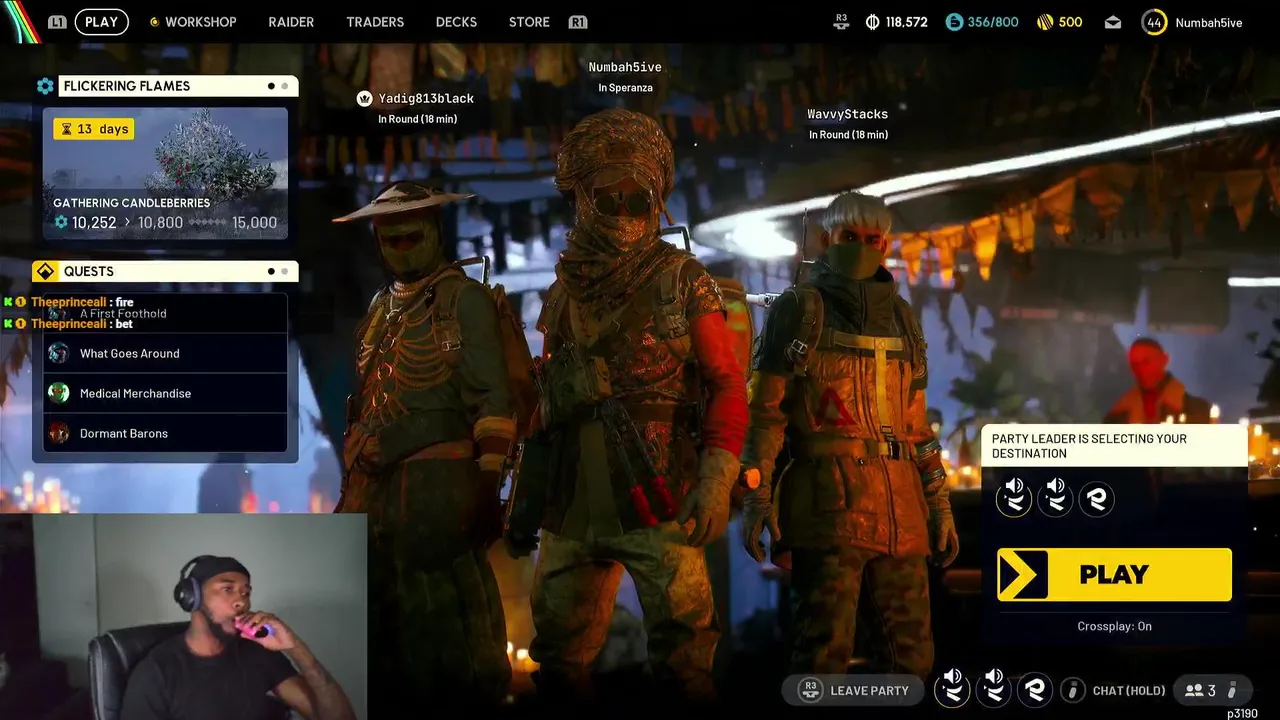1280x720 pixels.
Task: Open the STORE tab
Action: (x=529, y=22)
